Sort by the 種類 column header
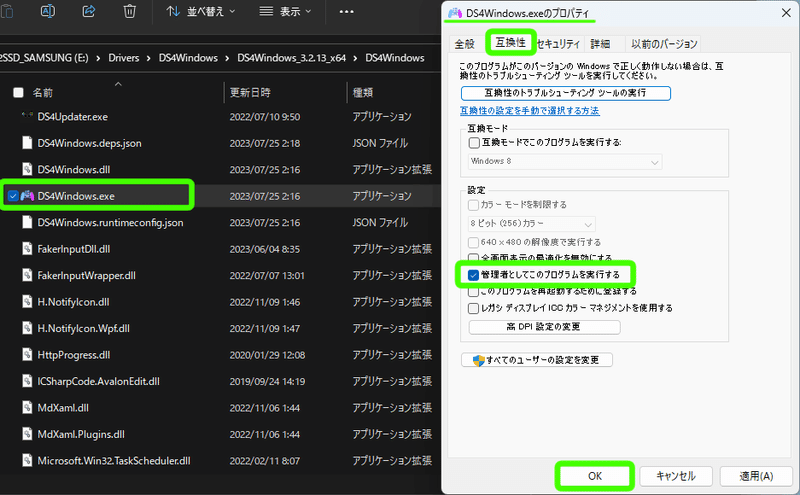Screen dimensions: 800x495 tap(363, 92)
